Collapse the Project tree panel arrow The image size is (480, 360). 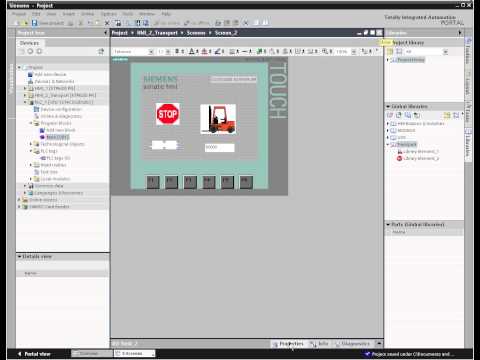pyautogui.click(x=106, y=33)
